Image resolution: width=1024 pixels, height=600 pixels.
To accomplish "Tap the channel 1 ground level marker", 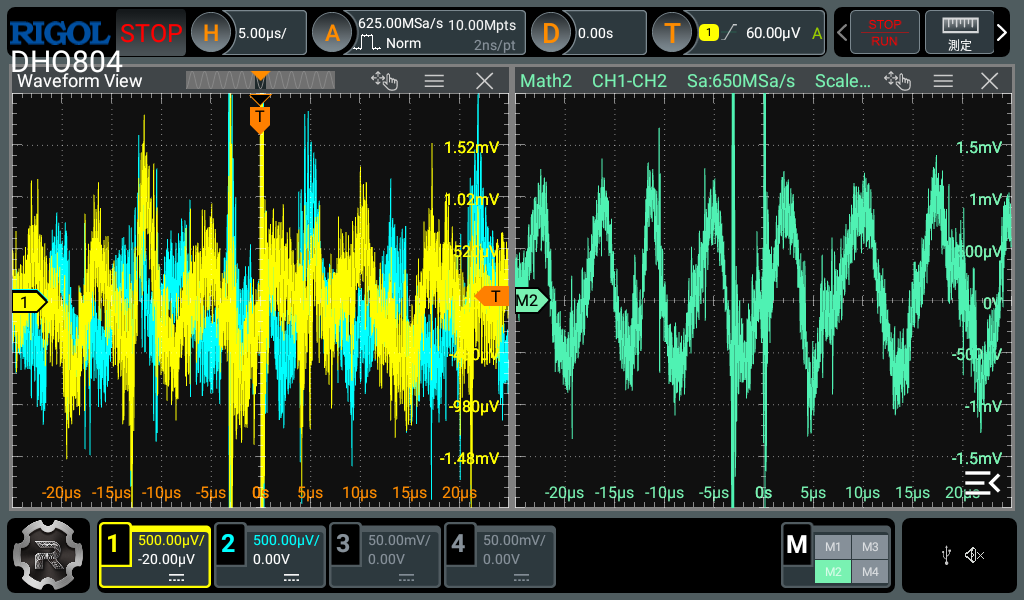I will point(29,302).
